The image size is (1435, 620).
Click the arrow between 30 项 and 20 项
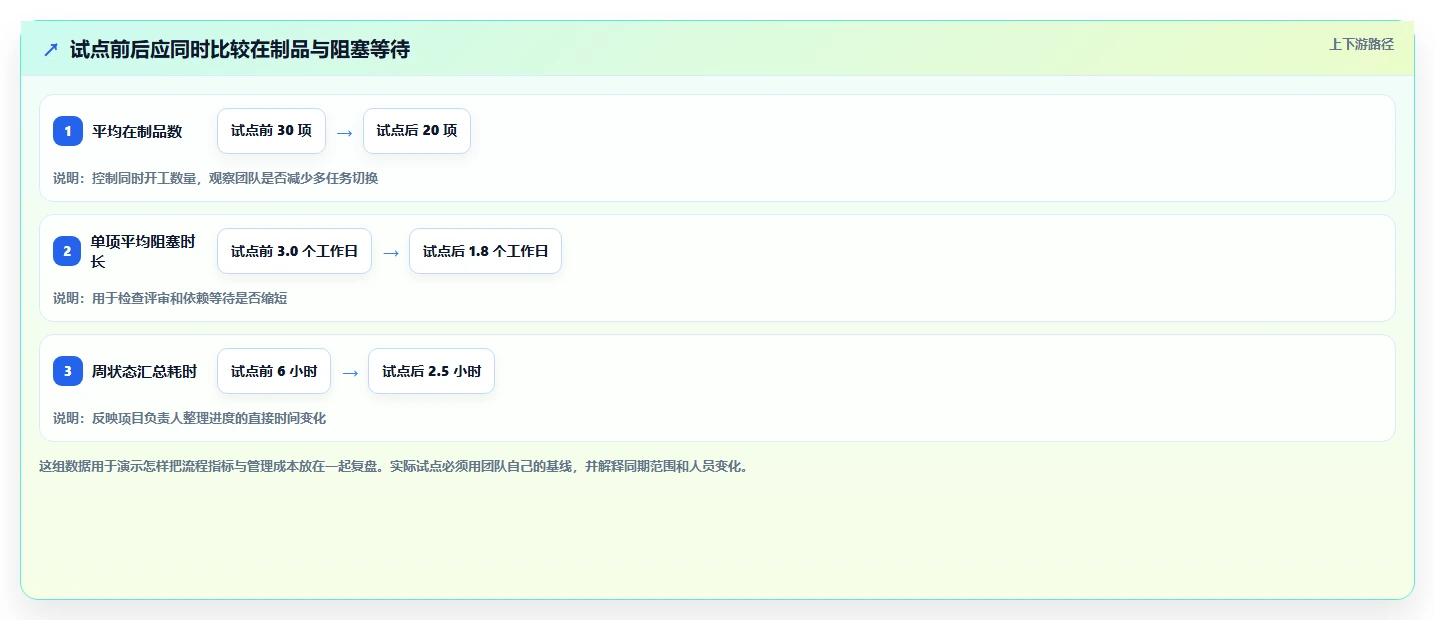pos(344,132)
